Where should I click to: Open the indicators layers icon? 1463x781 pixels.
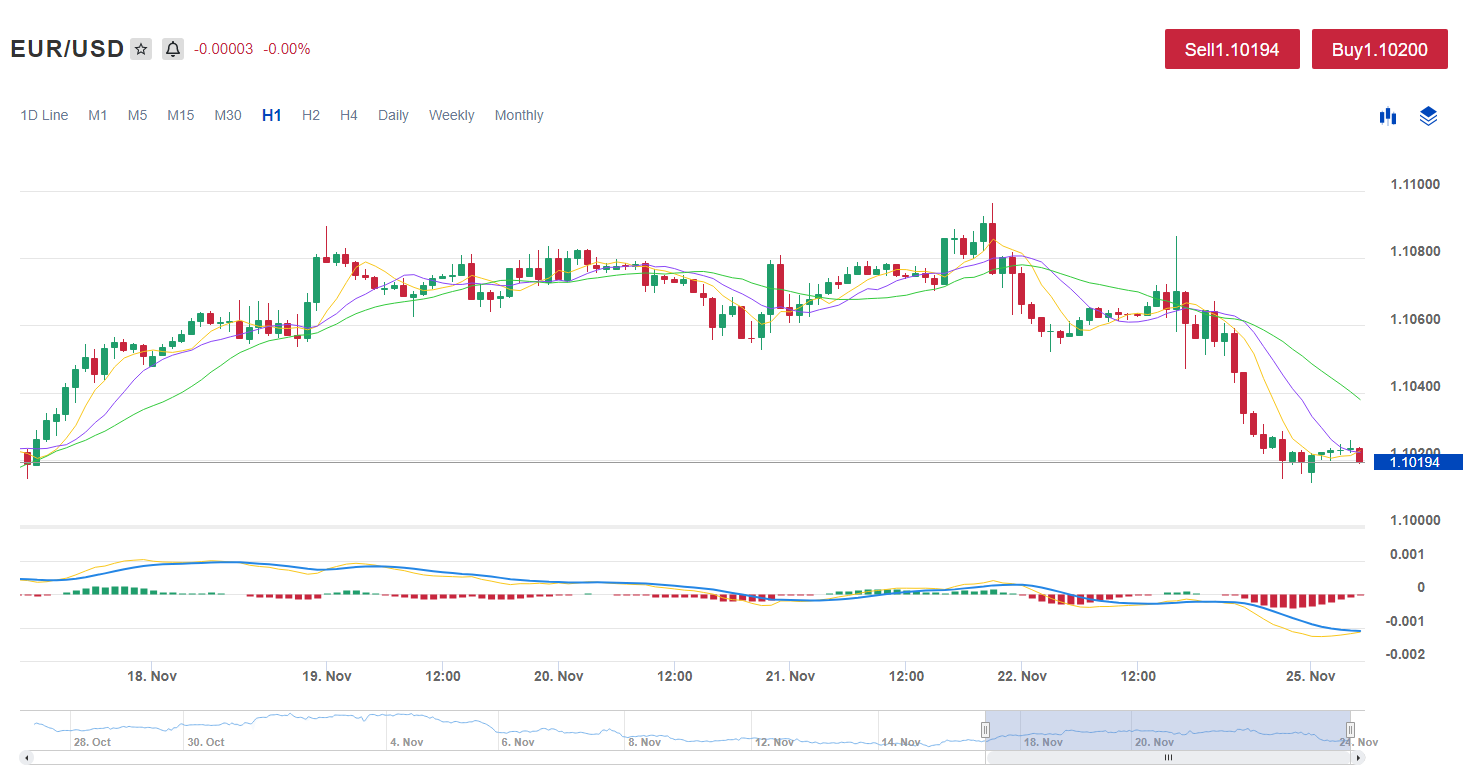point(1428,116)
